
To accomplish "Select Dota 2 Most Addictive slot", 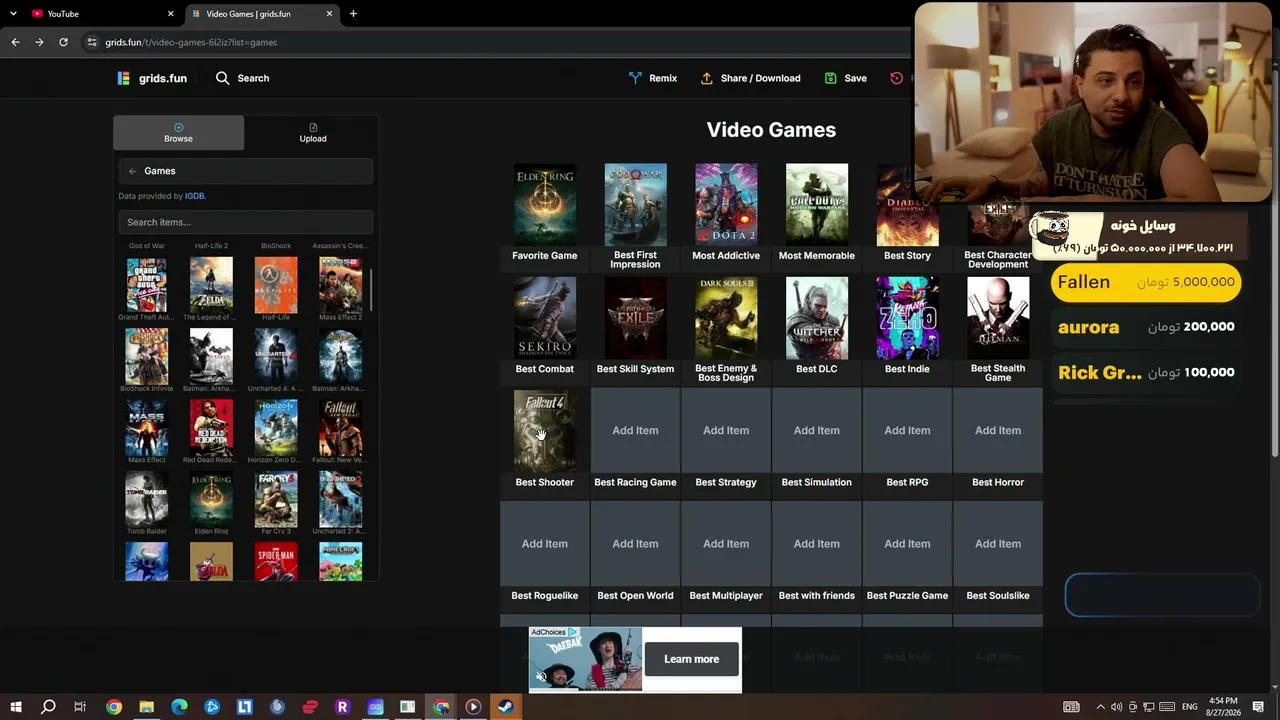I will (726, 205).
